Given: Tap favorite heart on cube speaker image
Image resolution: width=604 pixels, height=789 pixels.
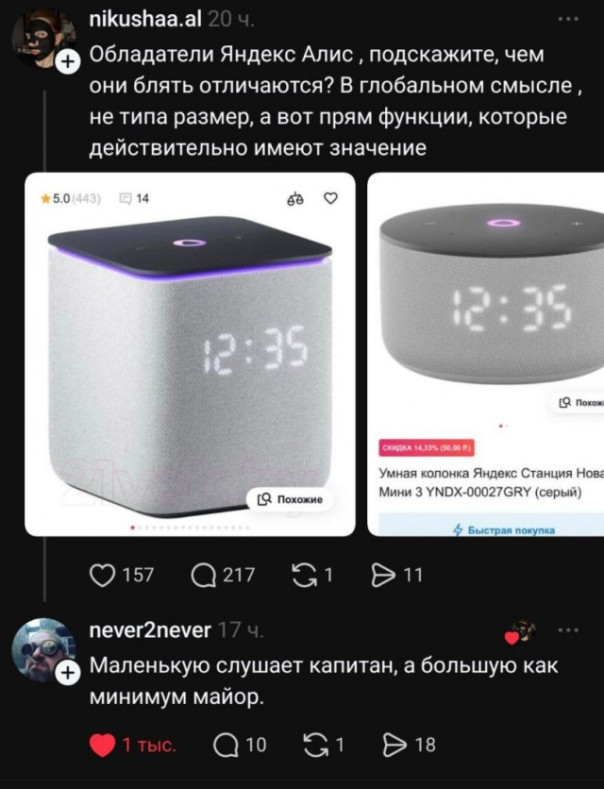Looking at the screenshot, I should point(330,199).
